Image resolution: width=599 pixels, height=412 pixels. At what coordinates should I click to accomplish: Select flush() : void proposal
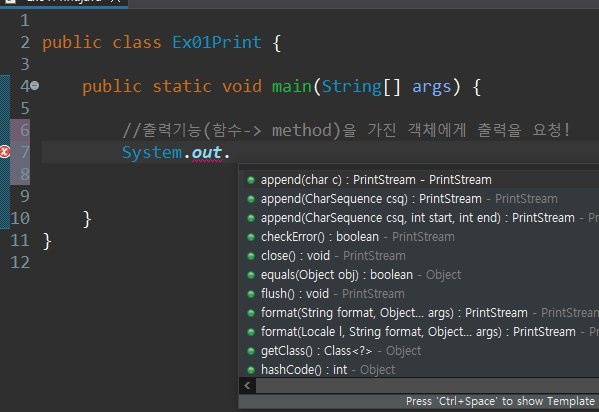[x=421, y=294]
